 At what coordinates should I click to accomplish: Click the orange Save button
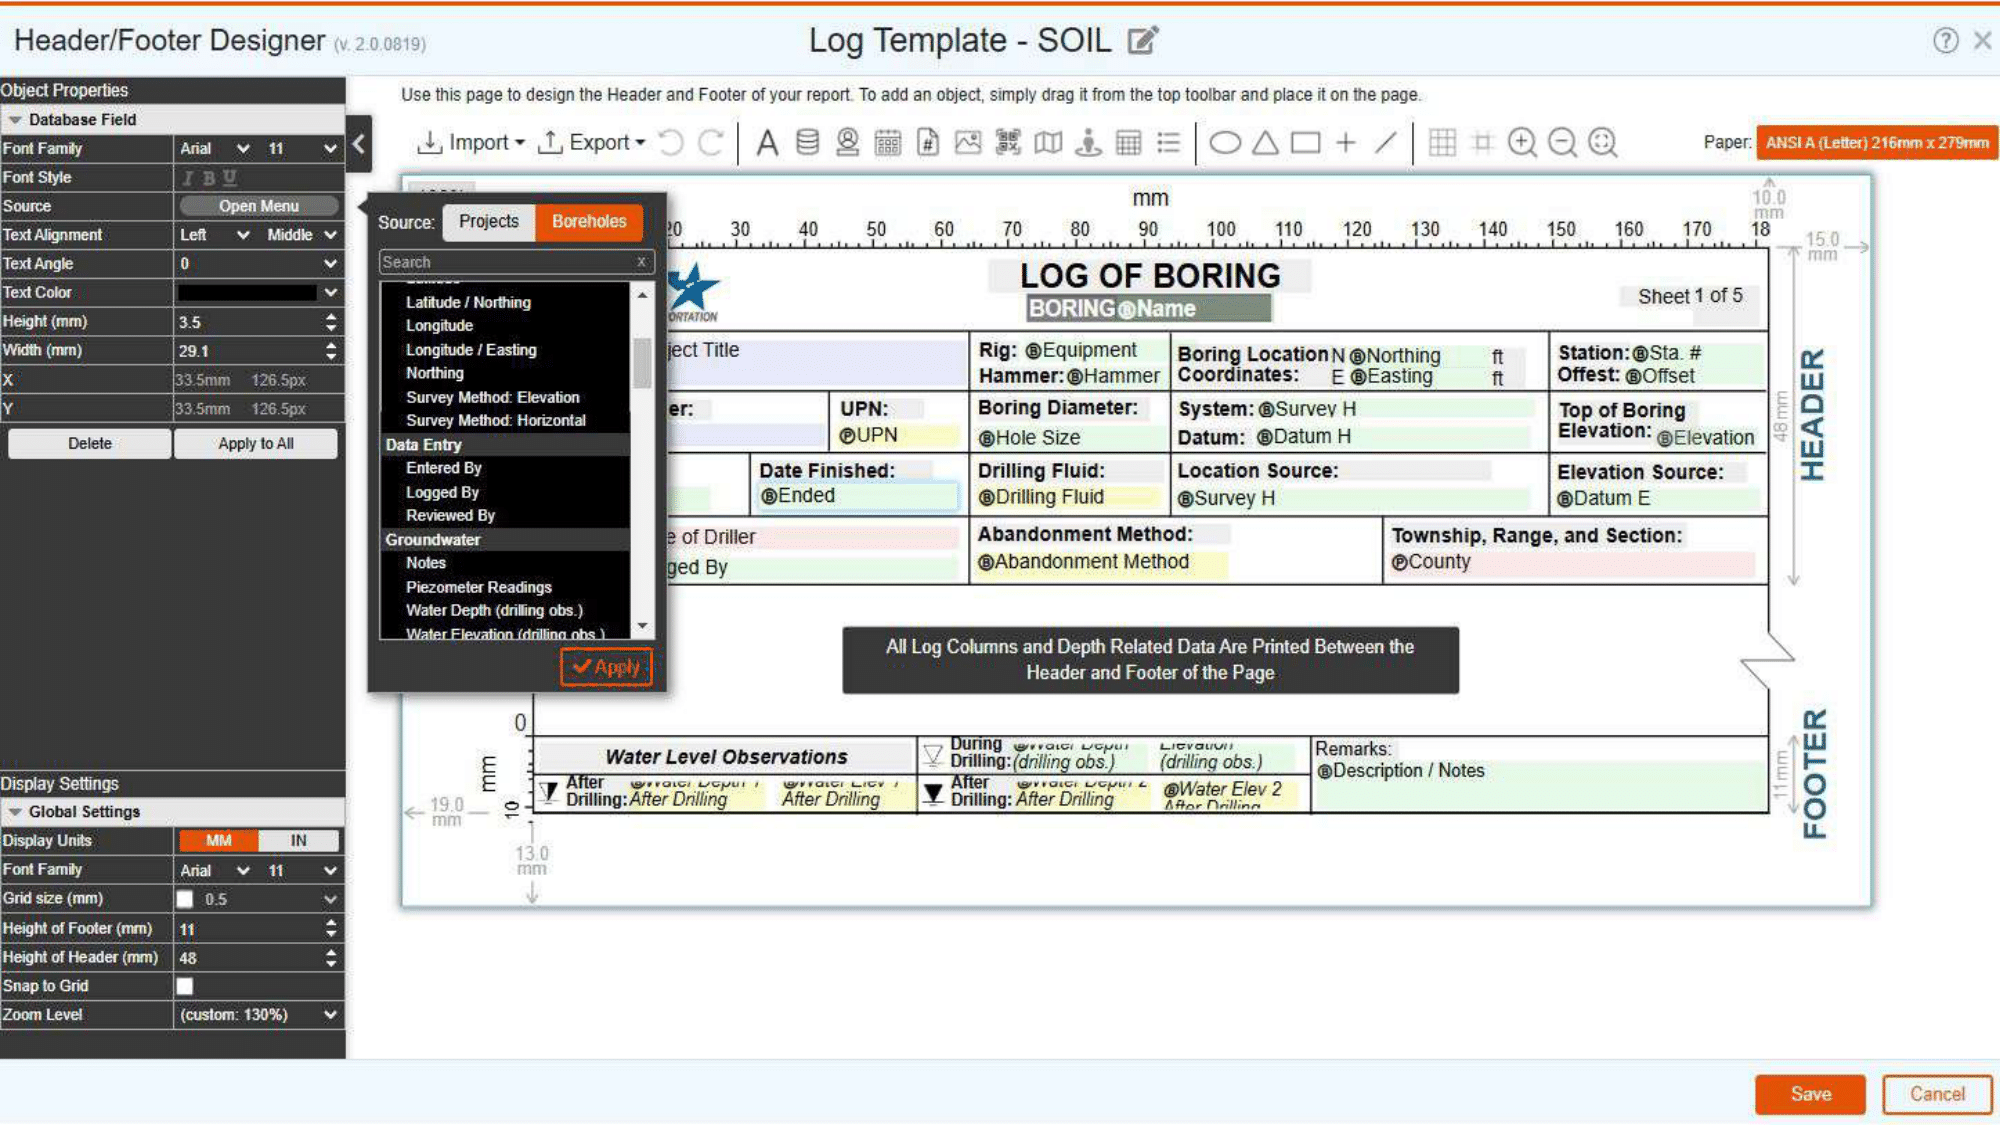tap(1810, 1094)
